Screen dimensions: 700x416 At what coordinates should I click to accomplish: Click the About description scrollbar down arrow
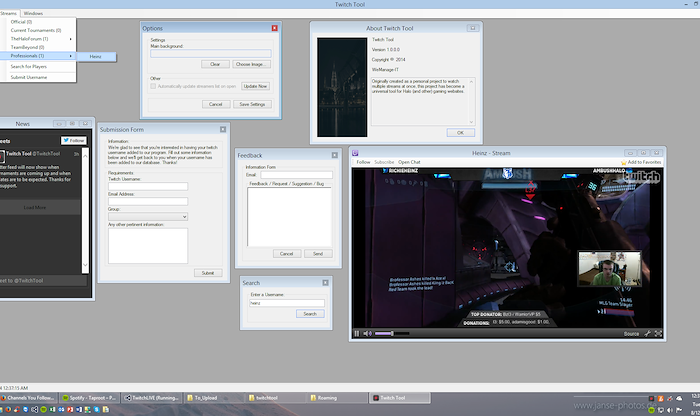pos(471,122)
